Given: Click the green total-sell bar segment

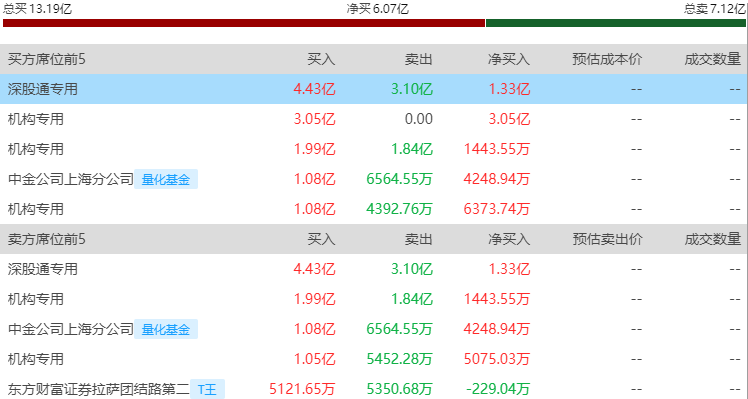Looking at the screenshot, I should [x=615, y=23].
